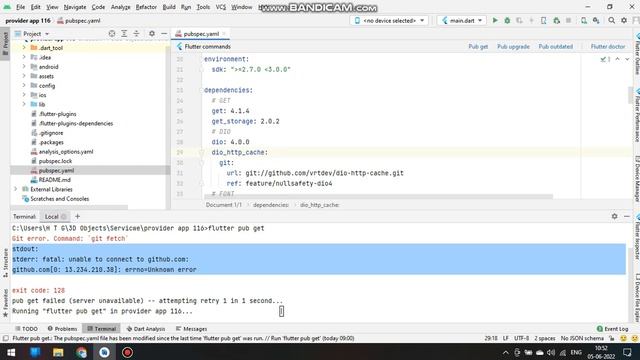Screen dimensions: 640x360
Task: Open the Event Log button
Action: point(612,329)
